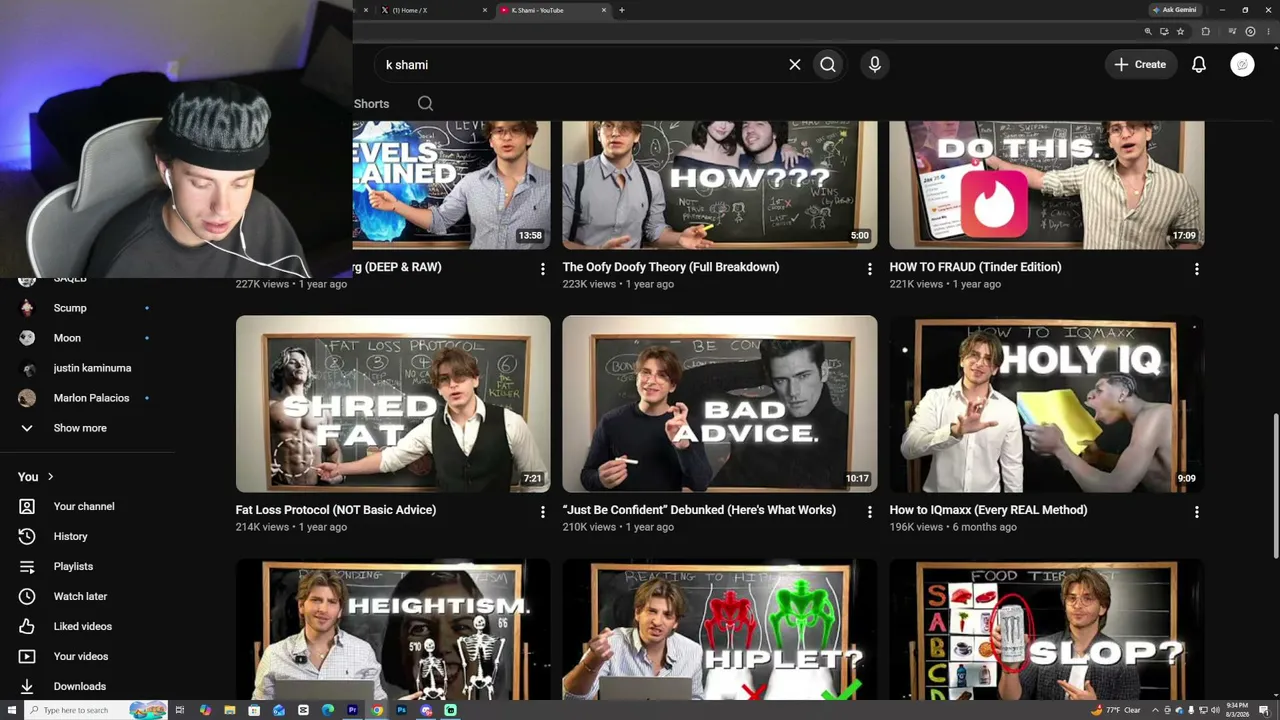
Task: Click the Task View taskbar icon
Action: 180,710
